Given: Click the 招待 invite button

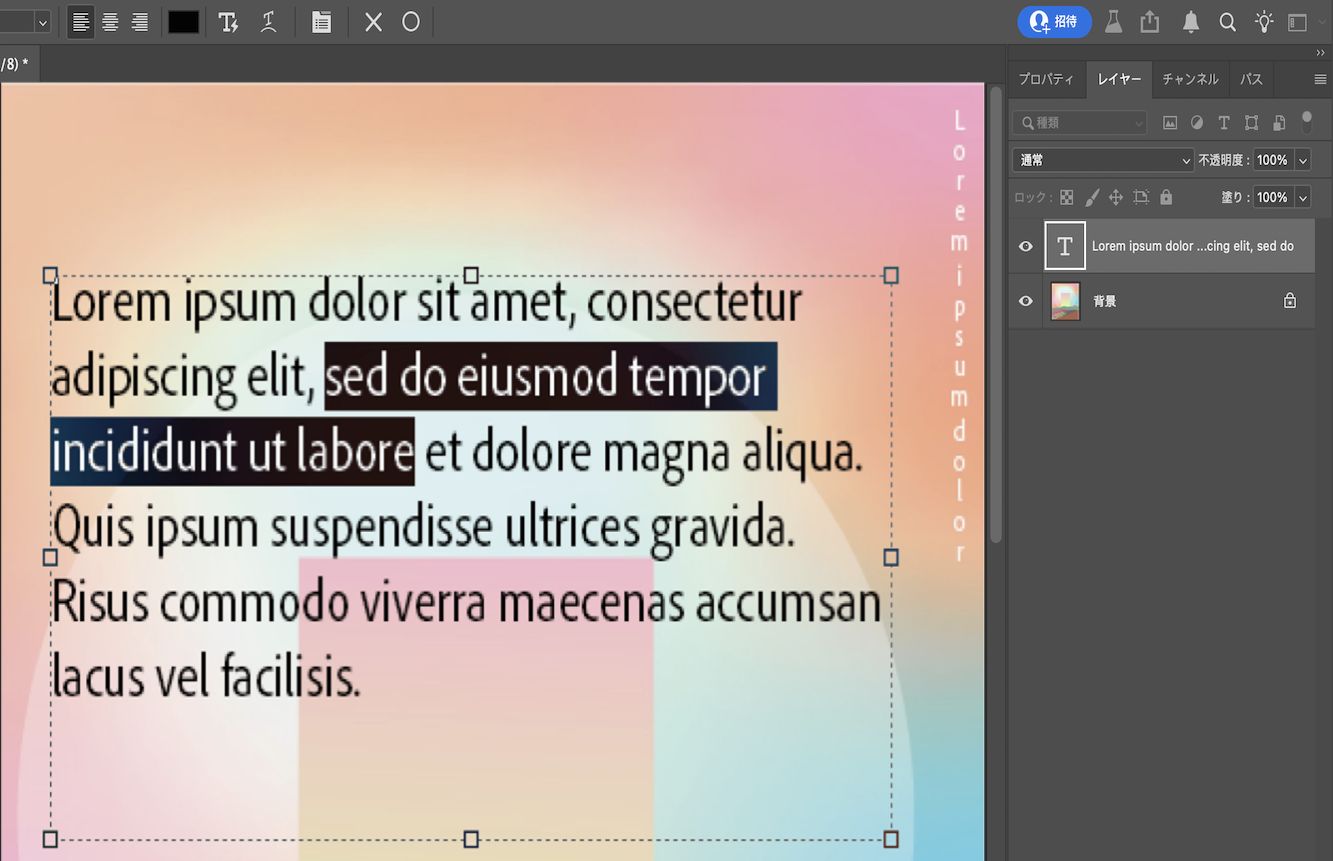Looking at the screenshot, I should [1054, 22].
